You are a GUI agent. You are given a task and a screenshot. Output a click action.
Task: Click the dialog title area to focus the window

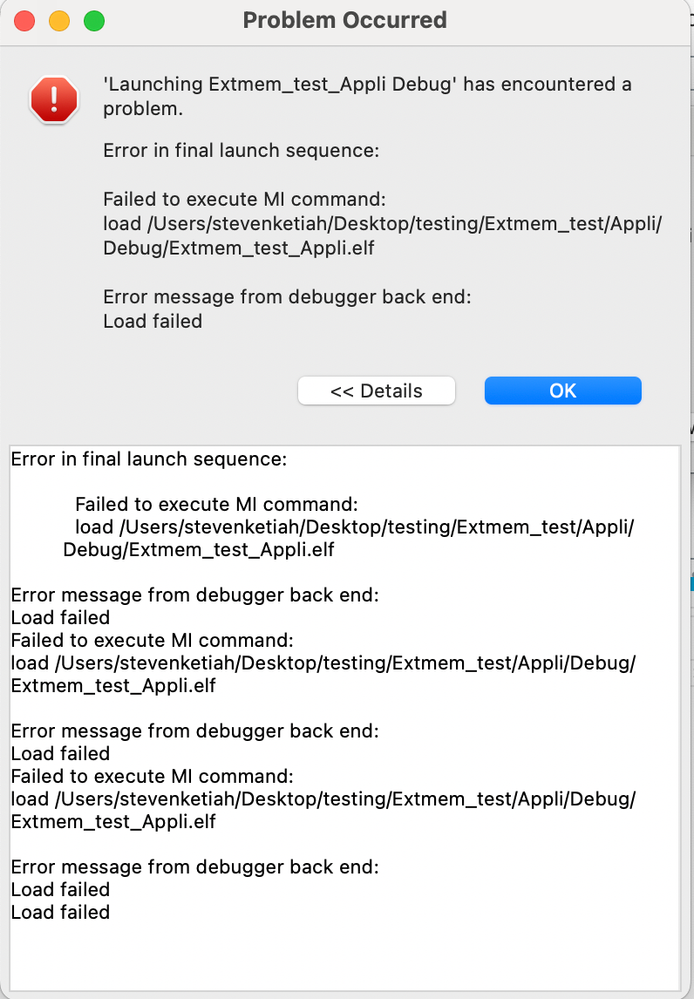345,20
